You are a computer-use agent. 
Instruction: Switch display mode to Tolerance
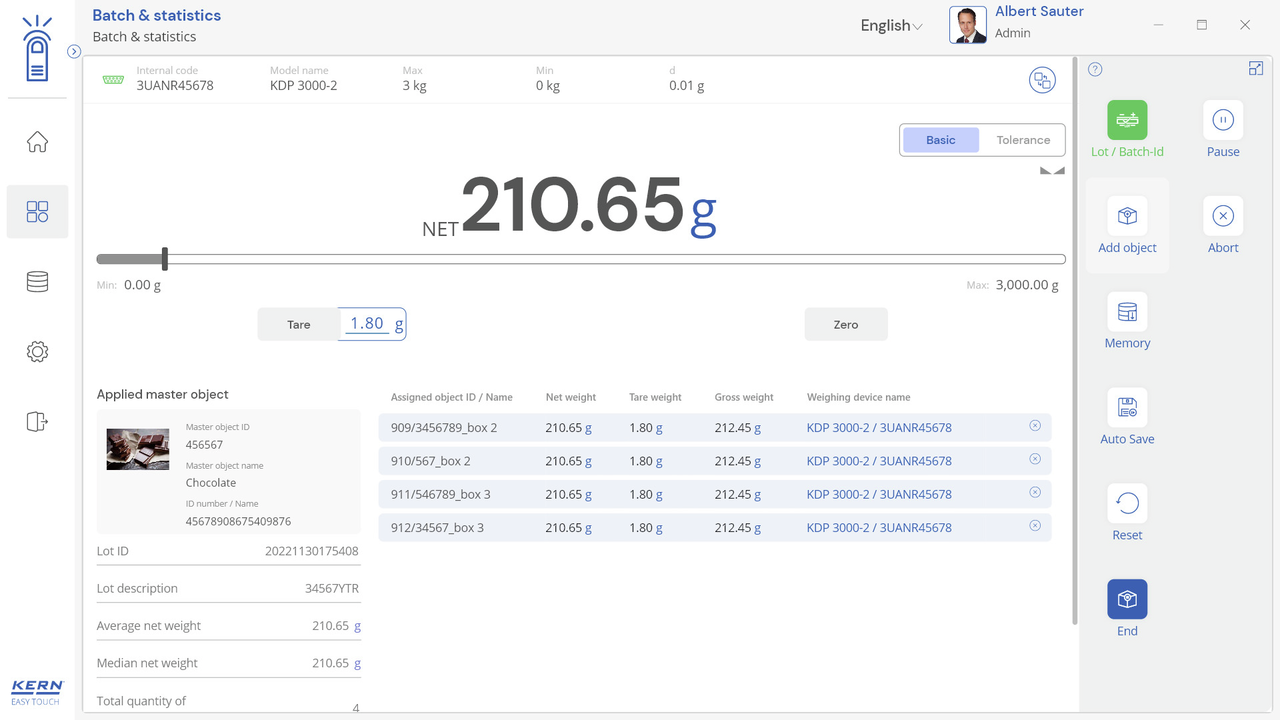click(x=1023, y=140)
